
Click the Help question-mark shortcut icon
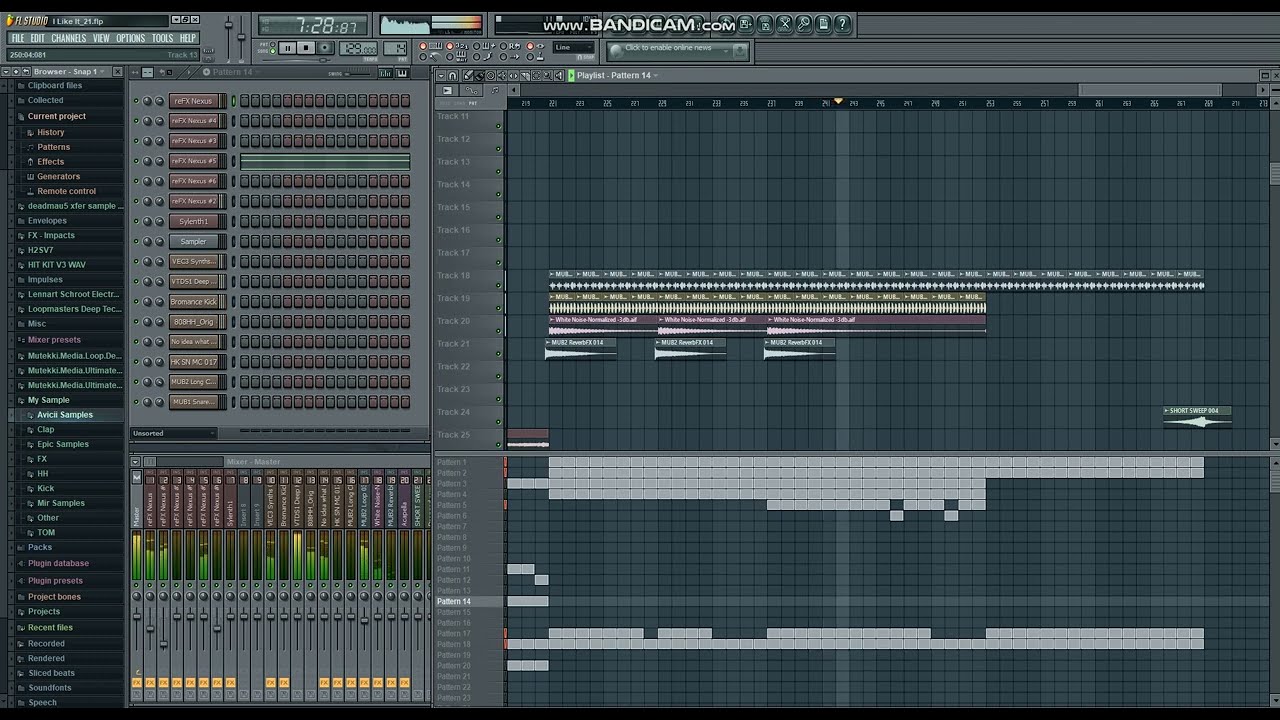click(x=842, y=24)
